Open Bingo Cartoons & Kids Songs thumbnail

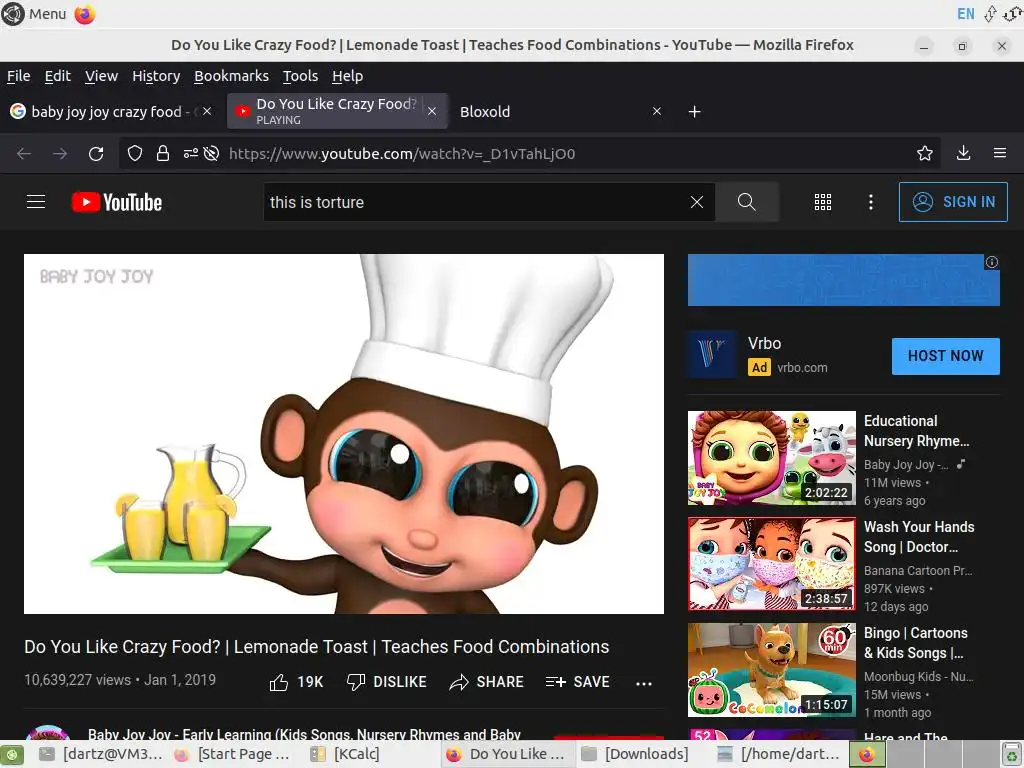[x=771, y=669]
